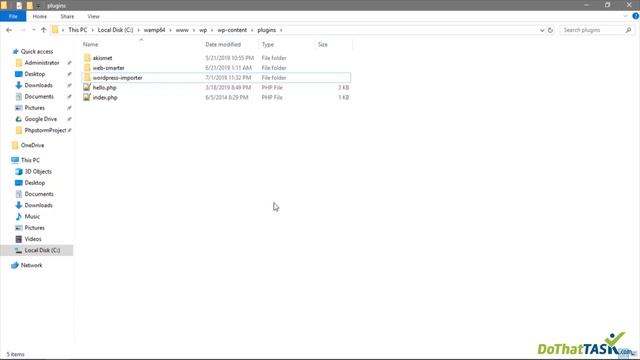
Task: Open Documents under This PC
Action: tap(39, 194)
